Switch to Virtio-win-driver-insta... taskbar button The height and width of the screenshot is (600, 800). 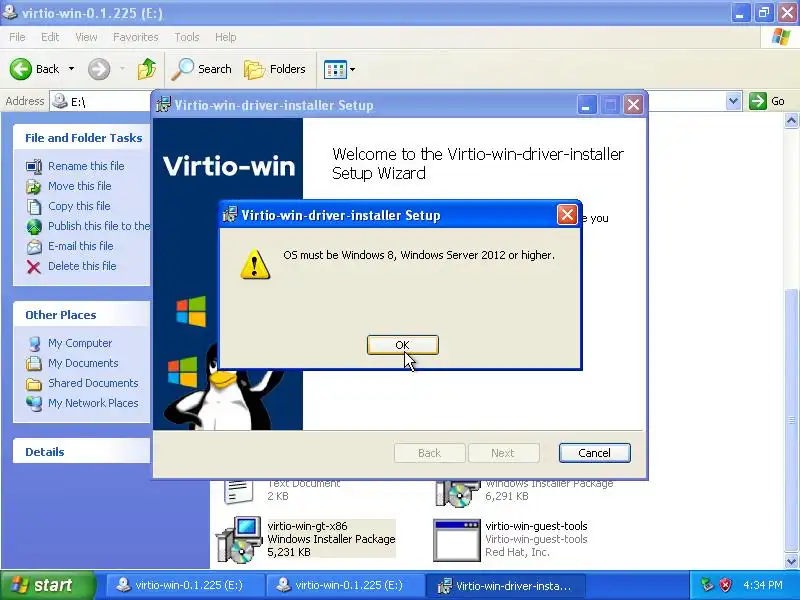[505, 585]
